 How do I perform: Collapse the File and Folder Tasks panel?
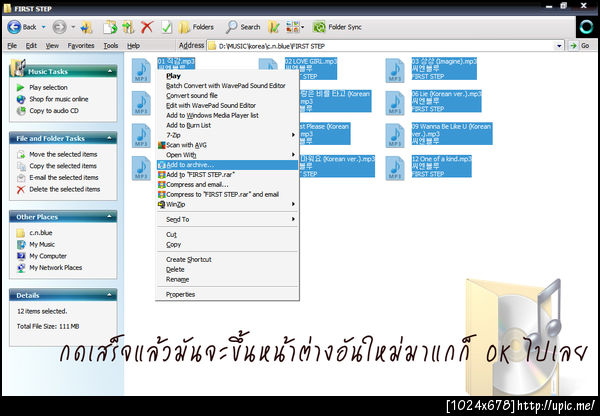click(110, 138)
